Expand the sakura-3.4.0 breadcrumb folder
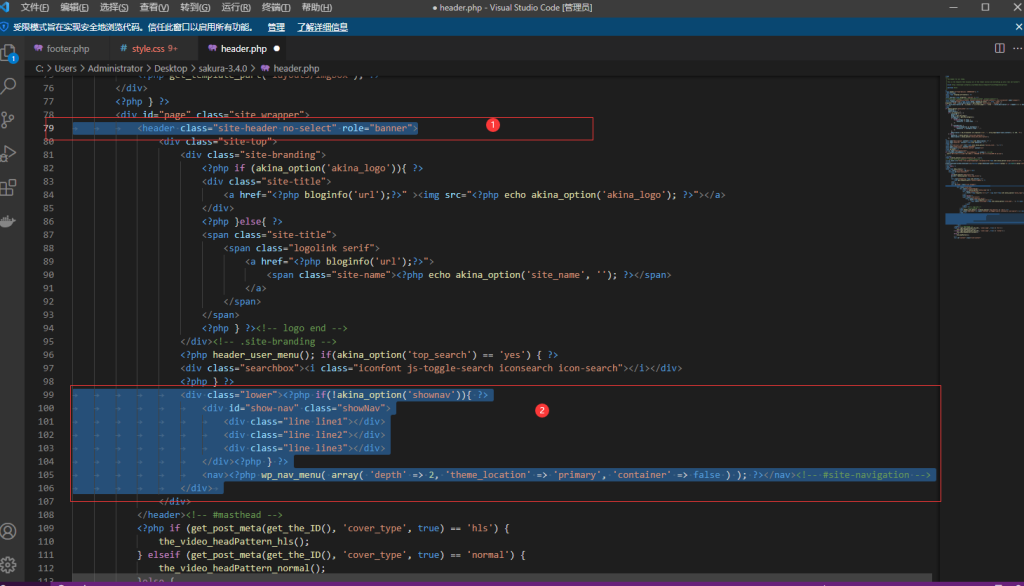This screenshot has height=586, width=1024. click(223, 68)
